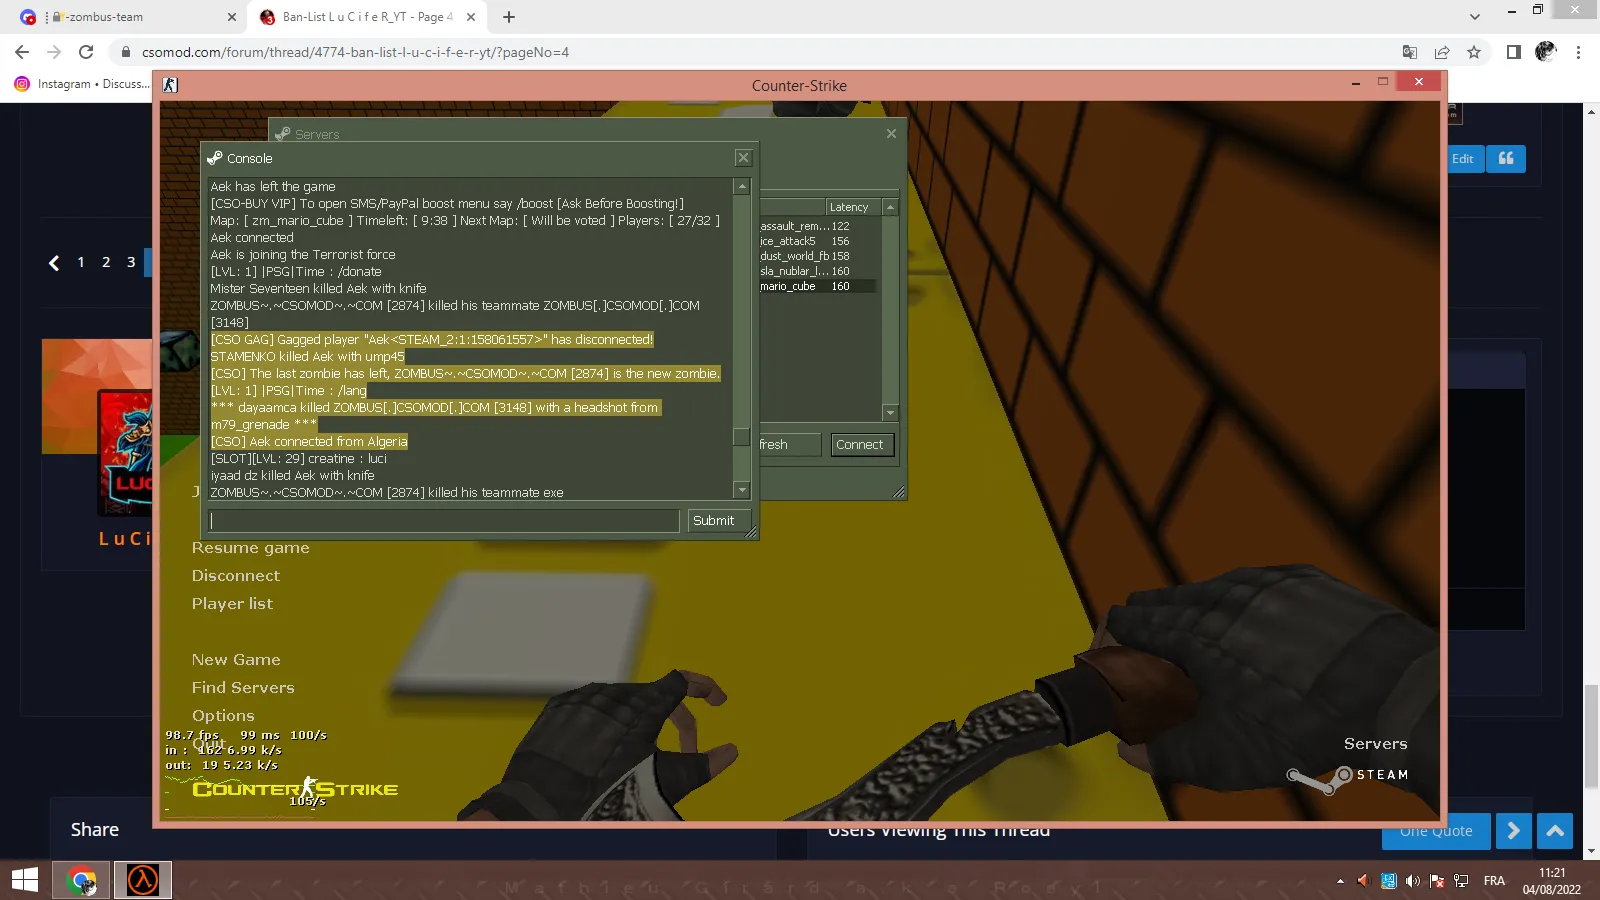
Task: Click the translate page icon in address bar
Action: point(1410,52)
